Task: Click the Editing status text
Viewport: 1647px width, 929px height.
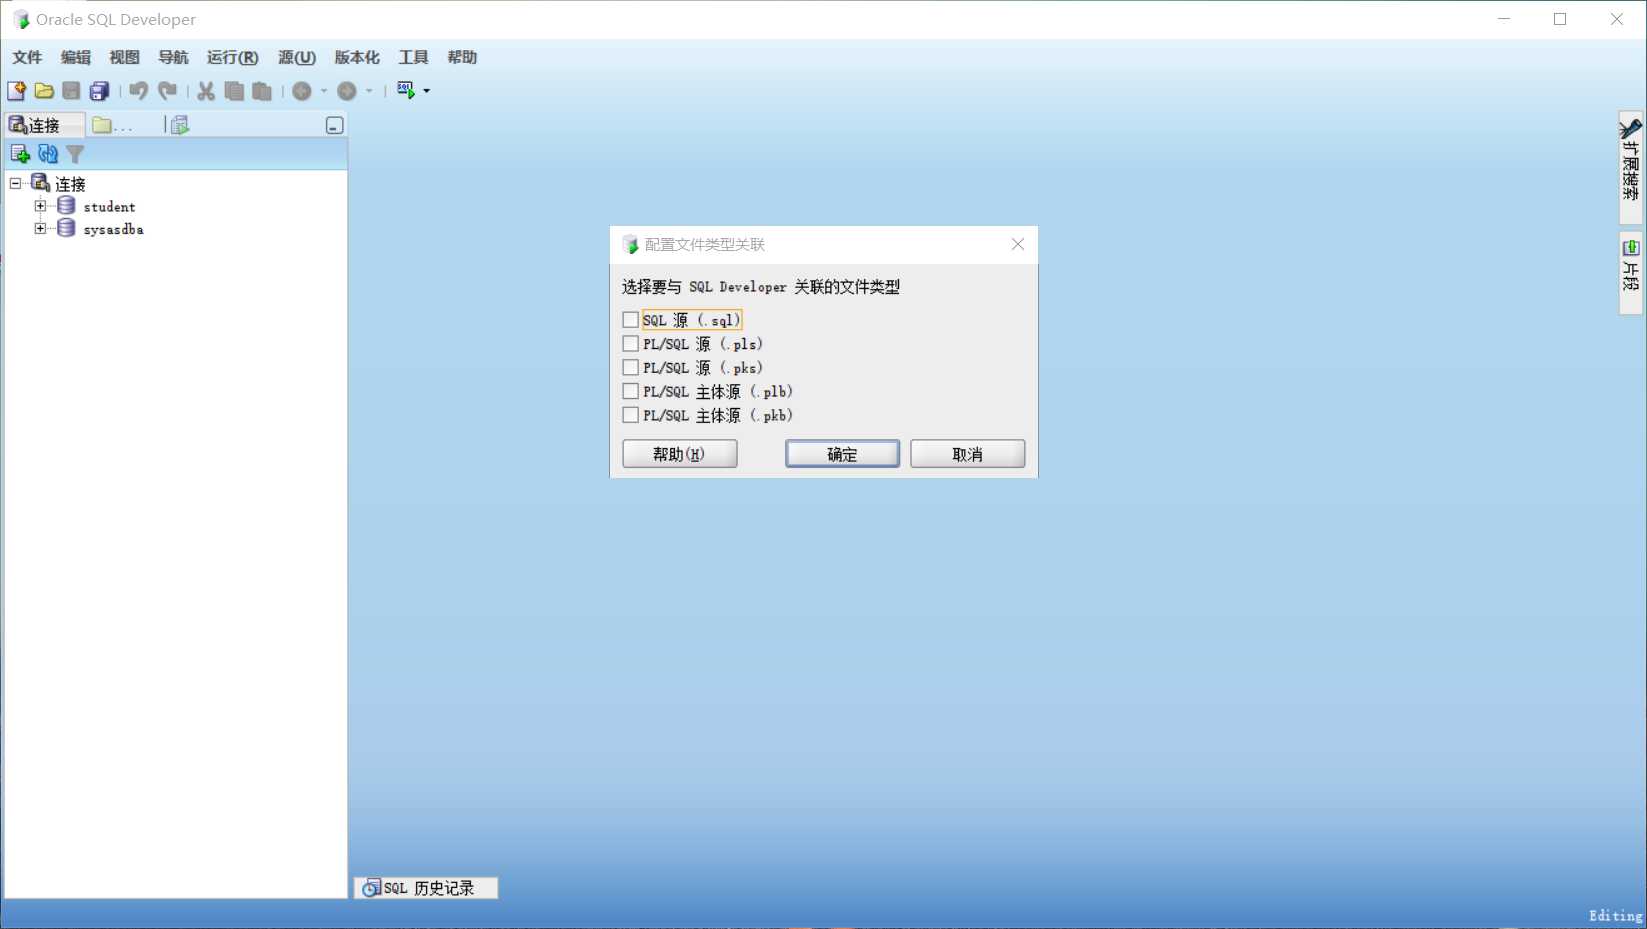Action: point(1615,915)
